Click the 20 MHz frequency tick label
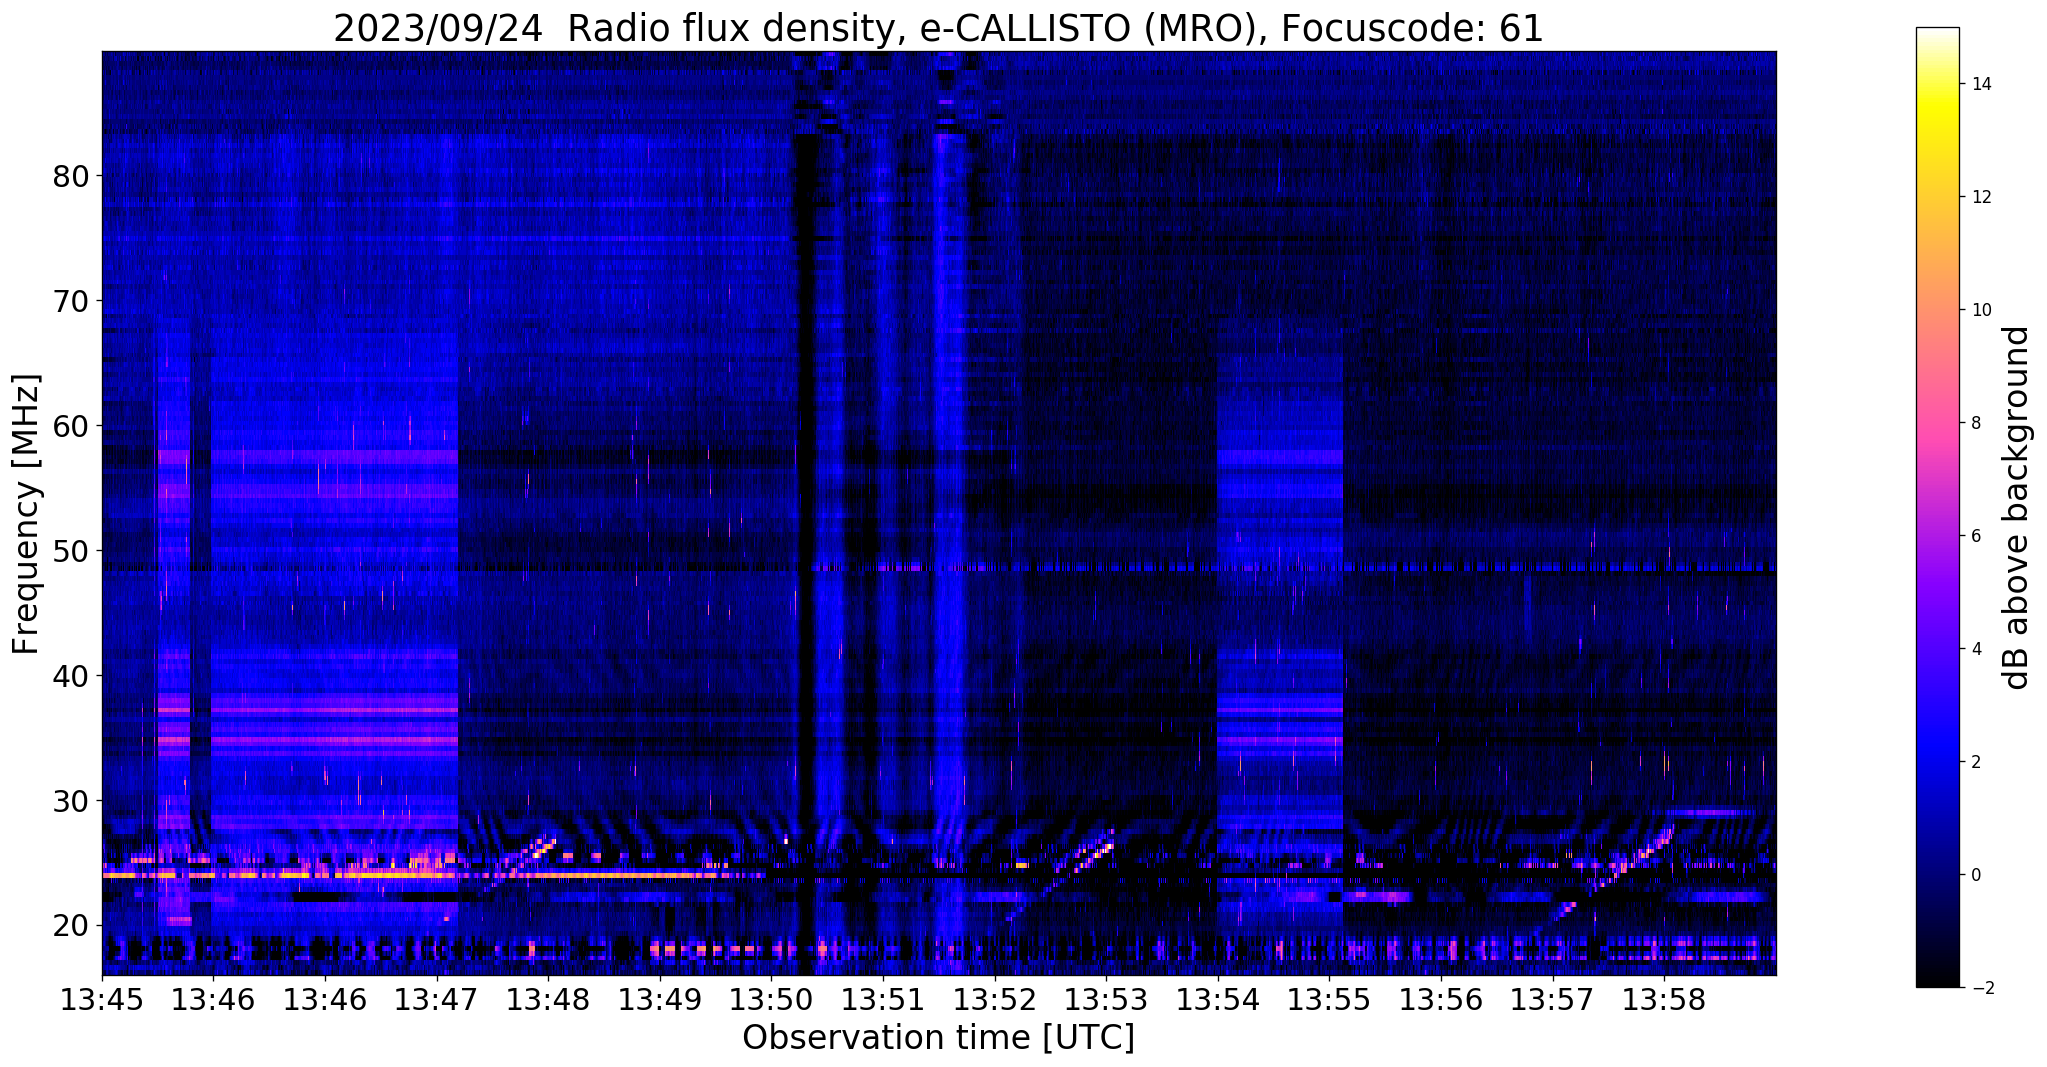This screenshot has height=1067, width=2047. pos(70,926)
